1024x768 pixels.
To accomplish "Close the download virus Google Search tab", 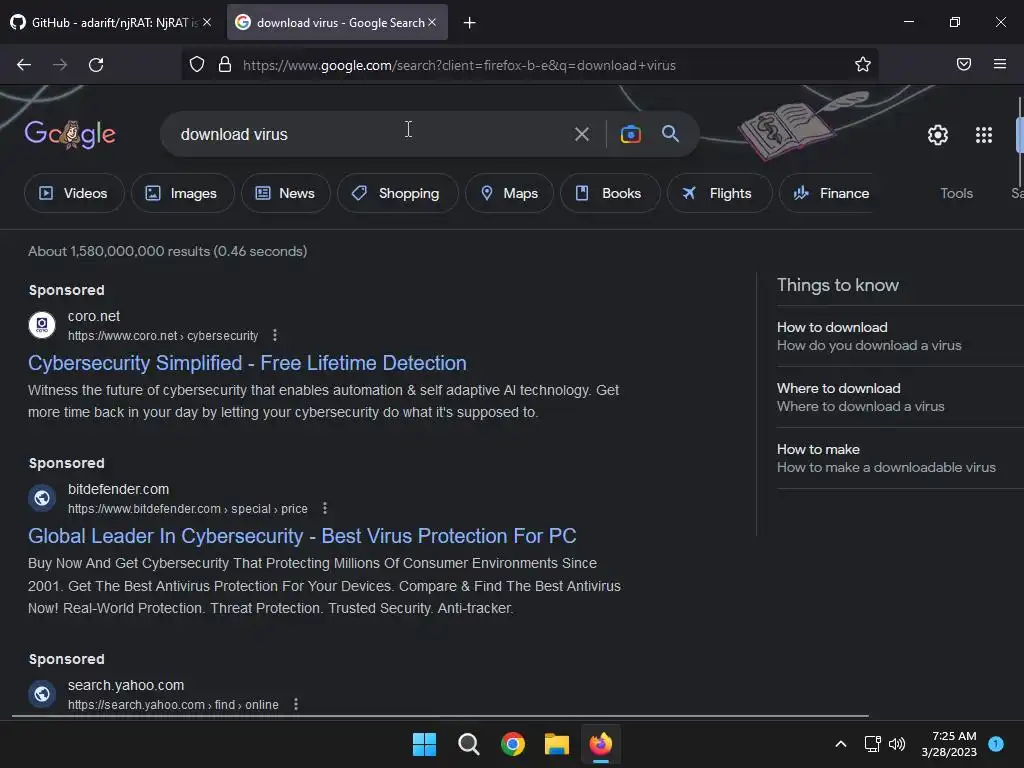I will click(432, 22).
